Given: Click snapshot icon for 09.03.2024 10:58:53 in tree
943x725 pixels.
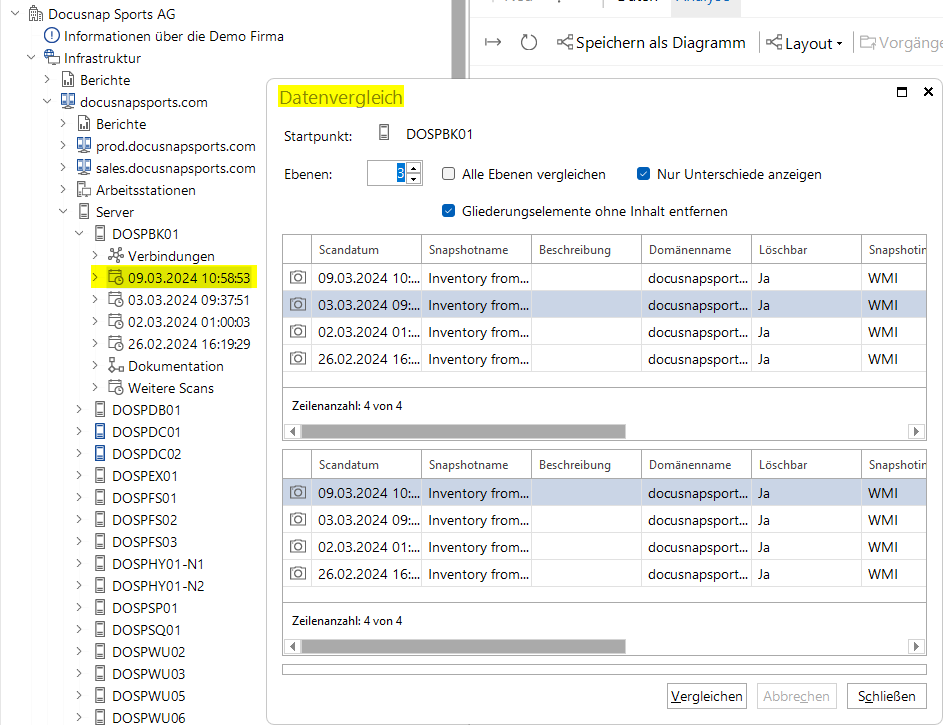Looking at the screenshot, I should (115, 278).
